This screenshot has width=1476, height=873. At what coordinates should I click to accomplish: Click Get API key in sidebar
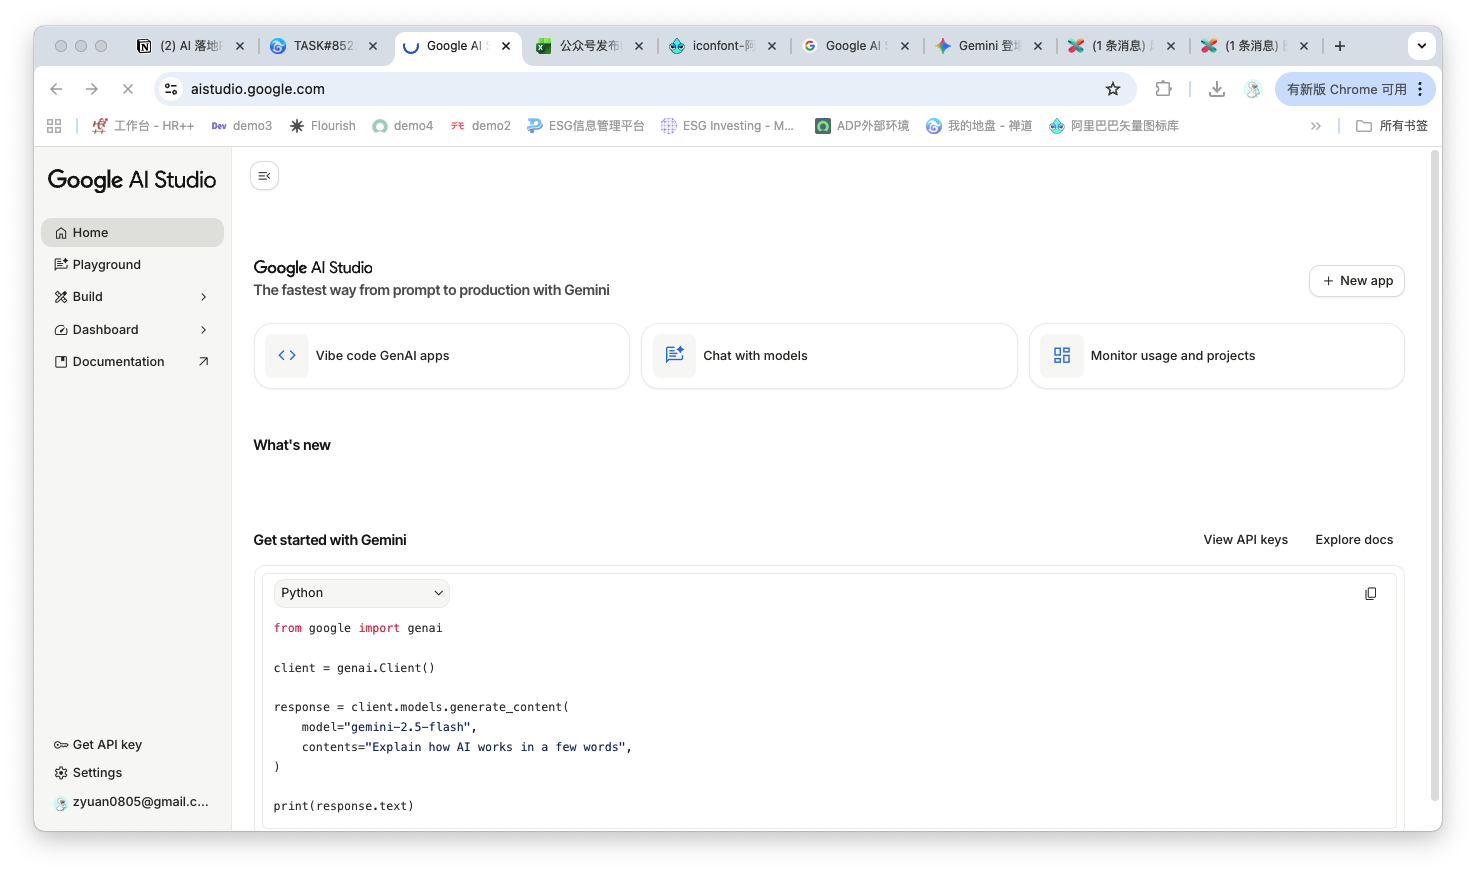pyautogui.click(x=107, y=745)
